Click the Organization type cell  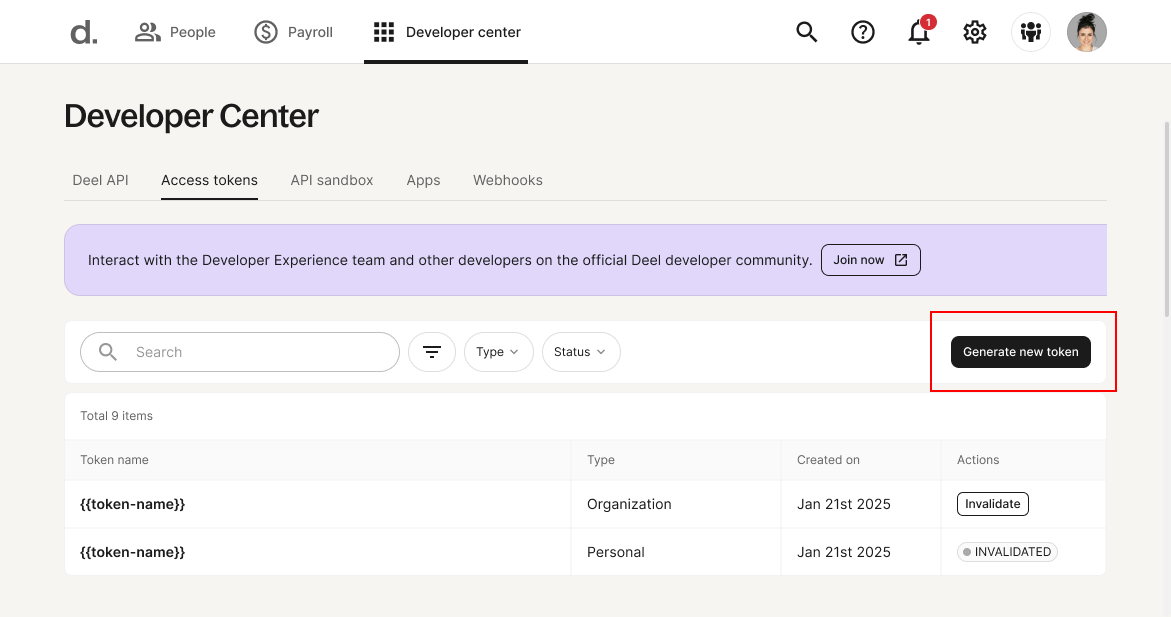(x=629, y=504)
